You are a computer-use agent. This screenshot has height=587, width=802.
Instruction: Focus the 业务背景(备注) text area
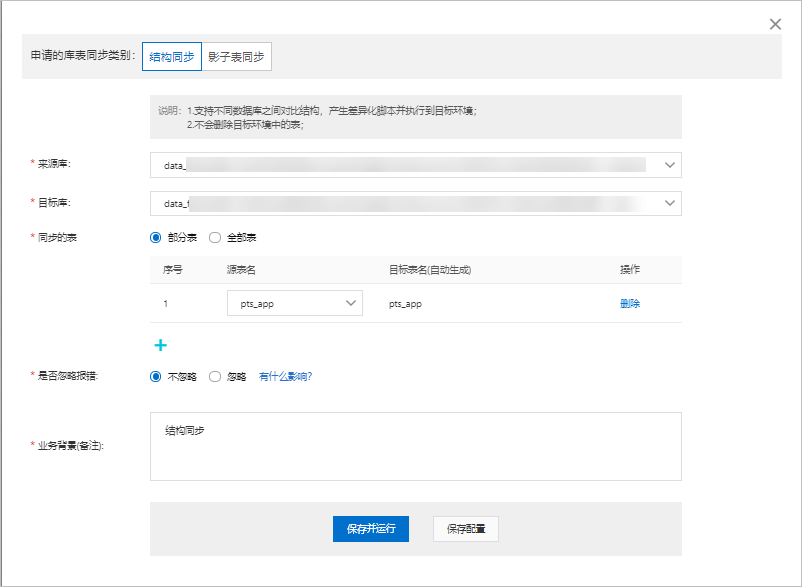(415, 446)
